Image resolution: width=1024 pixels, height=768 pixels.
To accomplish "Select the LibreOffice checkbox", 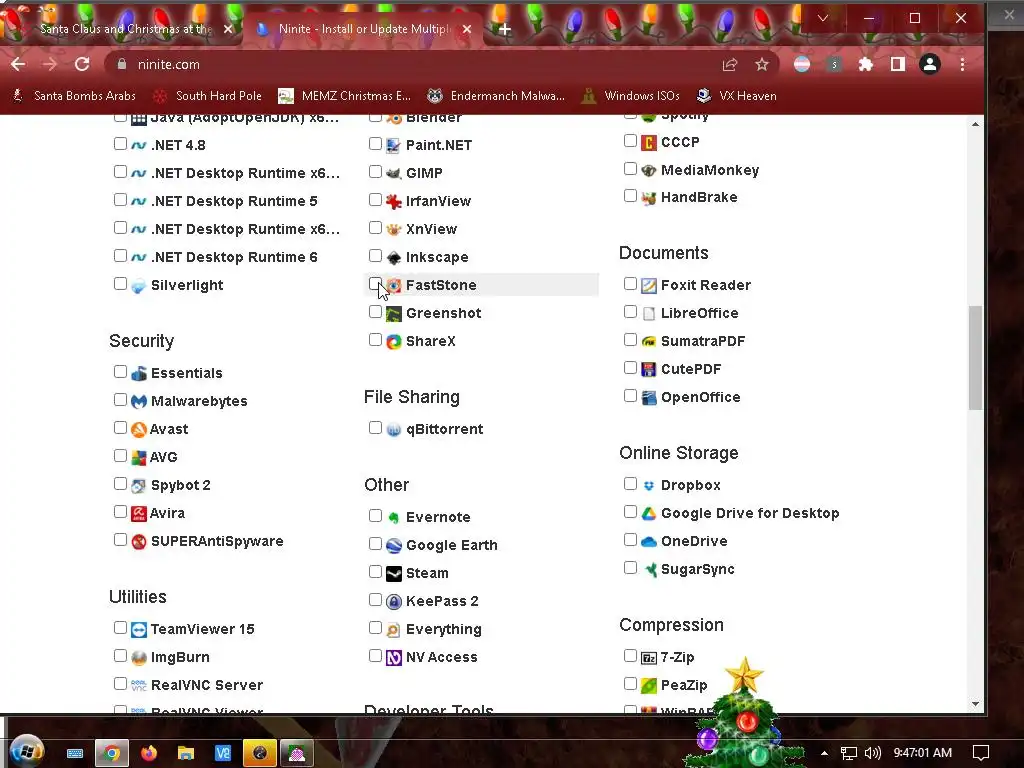I will [x=630, y=312].
